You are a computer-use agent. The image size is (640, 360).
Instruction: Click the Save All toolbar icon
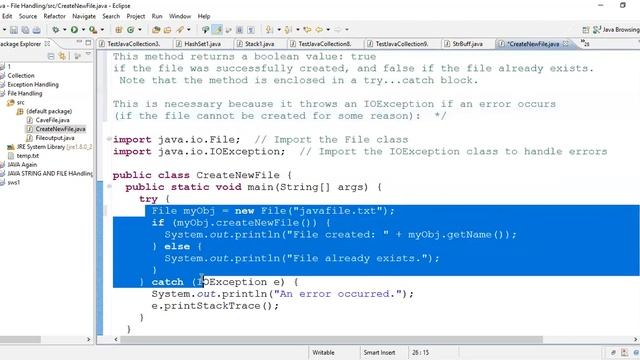tap(25, 30)
